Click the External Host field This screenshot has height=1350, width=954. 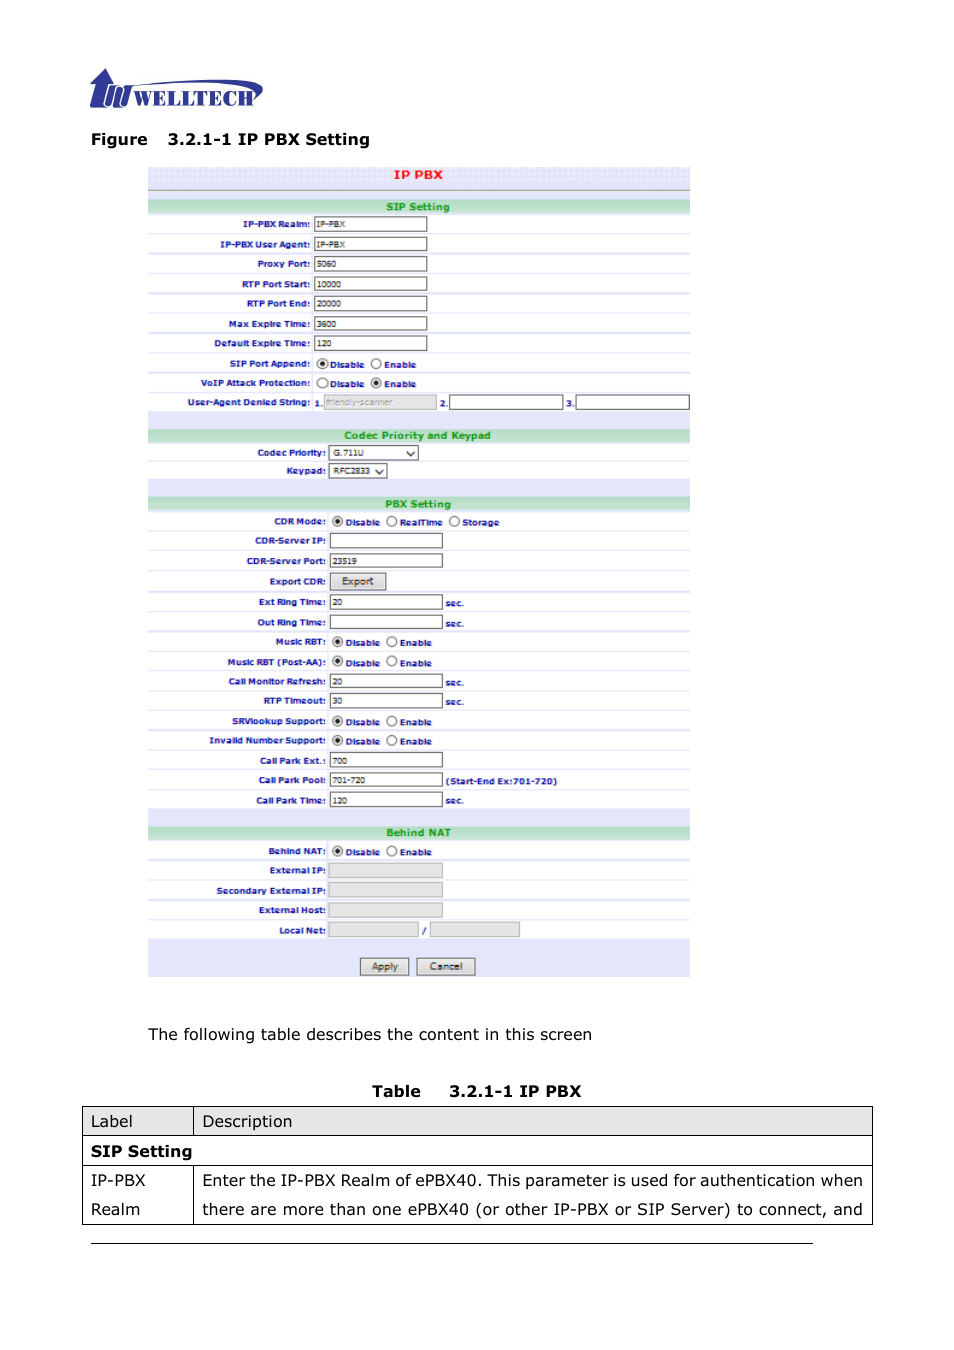point(386,910)
